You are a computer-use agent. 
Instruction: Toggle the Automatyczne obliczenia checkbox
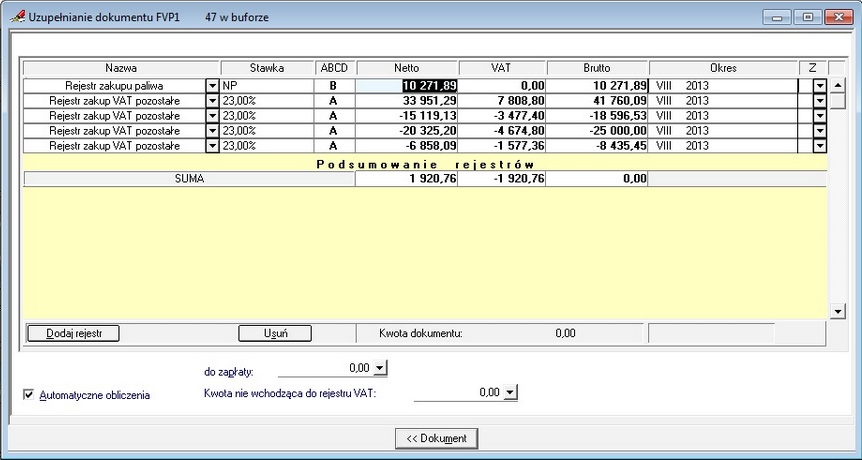pos(29,395)
